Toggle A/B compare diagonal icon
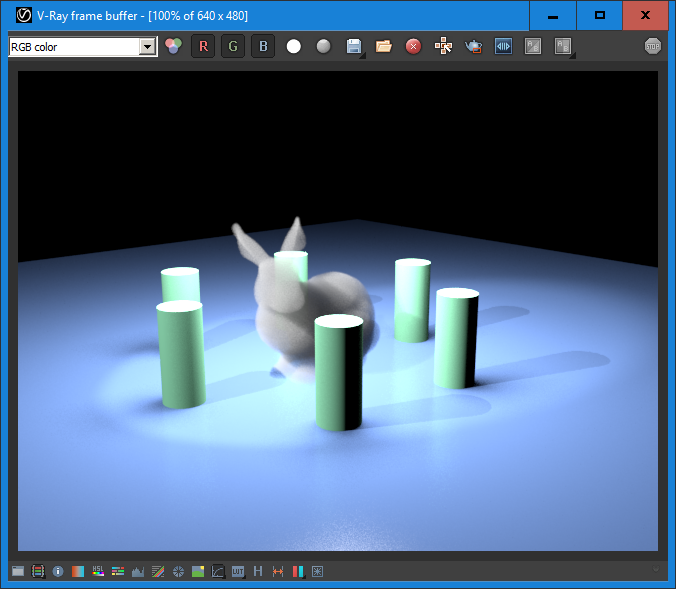 tap(533, 46)
